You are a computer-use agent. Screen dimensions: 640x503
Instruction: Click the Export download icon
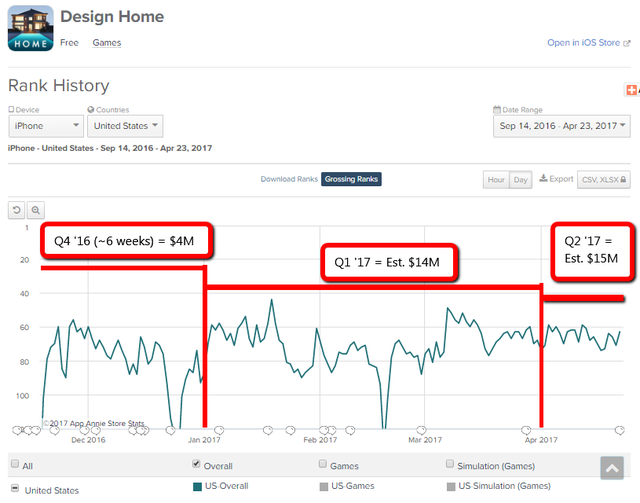543,178
